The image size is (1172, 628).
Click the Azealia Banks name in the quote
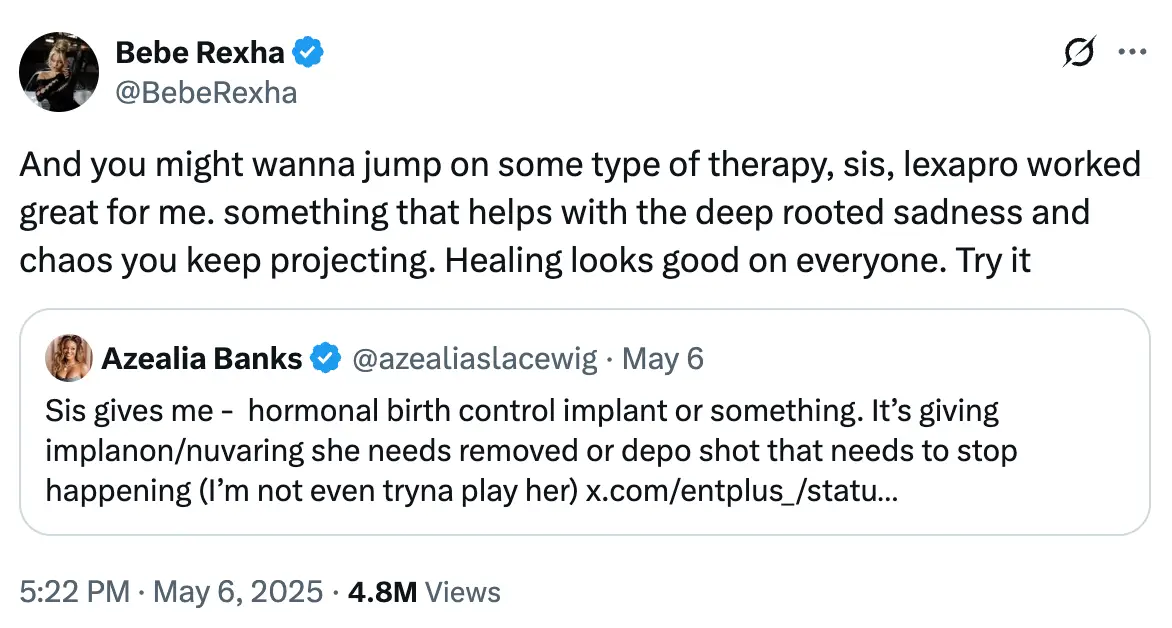(202, 357)
